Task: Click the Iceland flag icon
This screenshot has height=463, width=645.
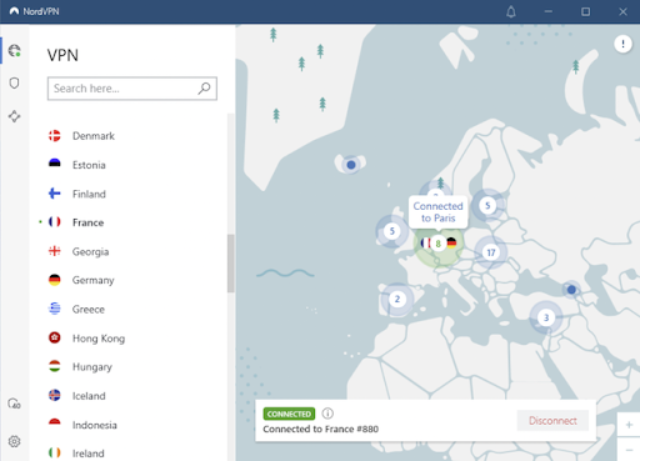Action: pyautogui.click(x=54, y=395)
